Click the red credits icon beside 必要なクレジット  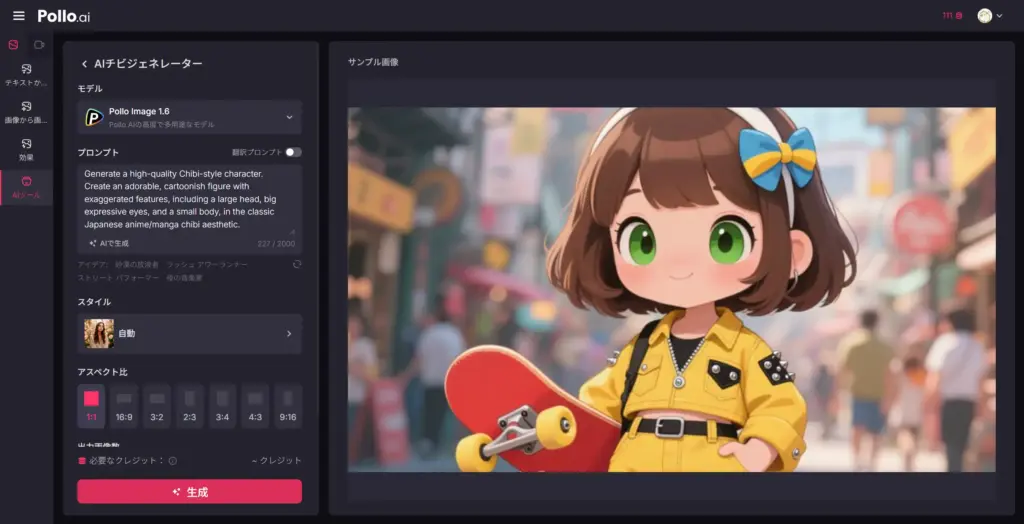coord(82,461)
